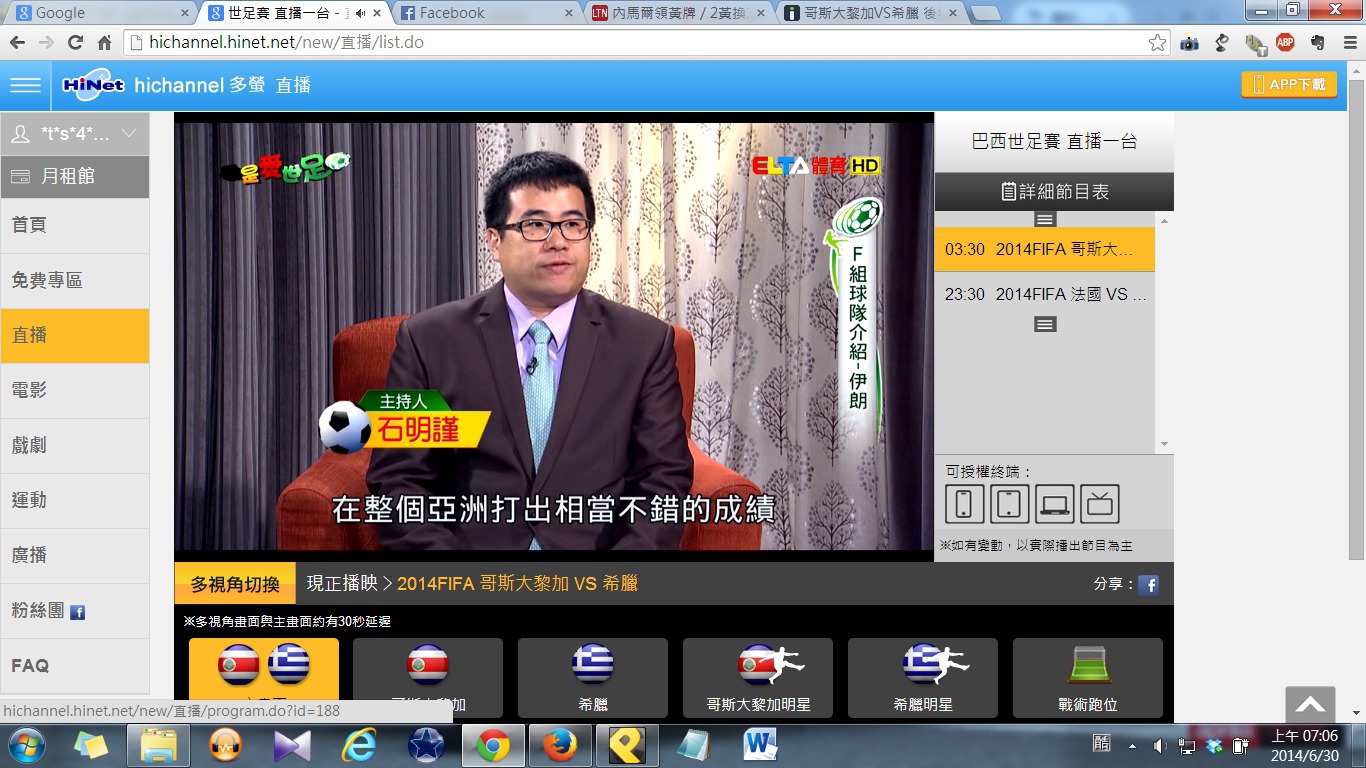This screenshot has width=1366, height=768.
Task: Open 運動 in the sidebar
Action: (75, 501)
